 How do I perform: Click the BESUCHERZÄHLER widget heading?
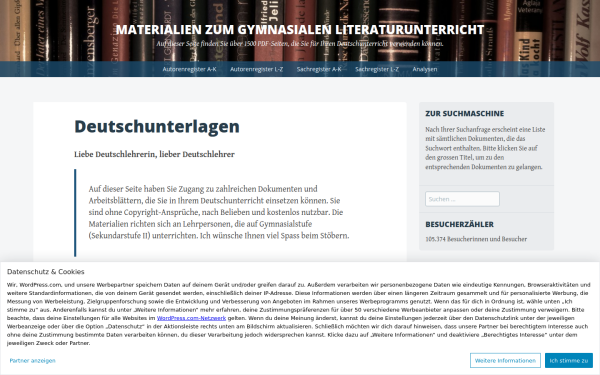click(x=460, y=224)
